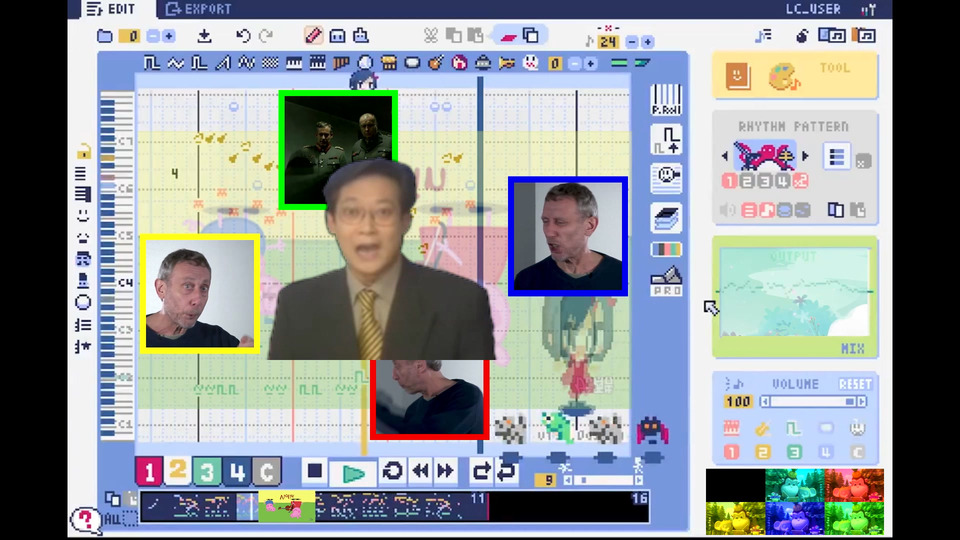This screenshot has width=960, height=540.
Task: Reset the volume
Action: [x=855, y=384]
